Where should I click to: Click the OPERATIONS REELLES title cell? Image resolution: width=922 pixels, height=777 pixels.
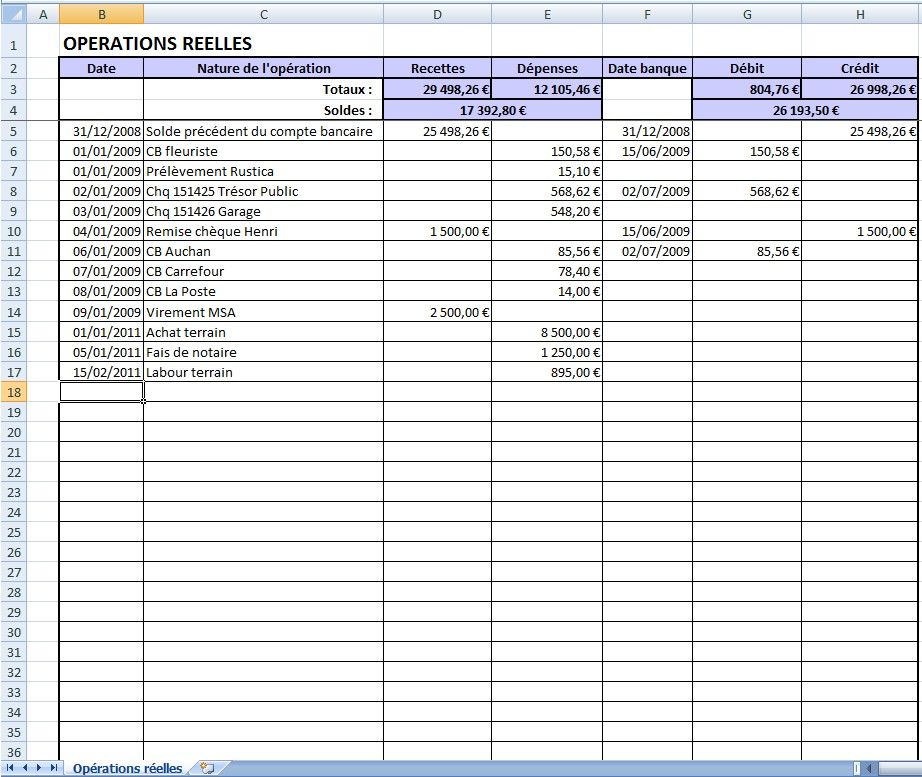158,44
